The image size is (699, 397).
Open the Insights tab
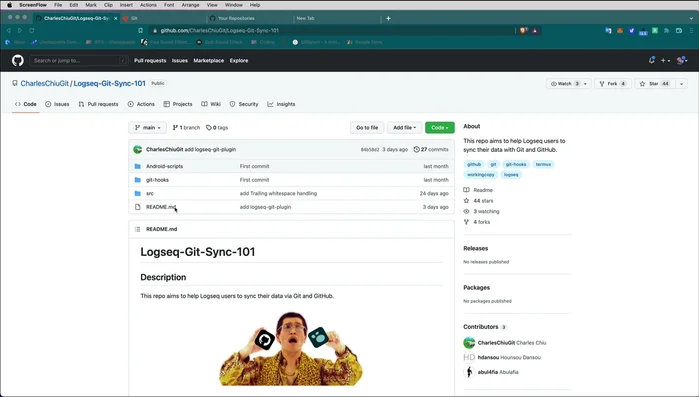point(281,104)
